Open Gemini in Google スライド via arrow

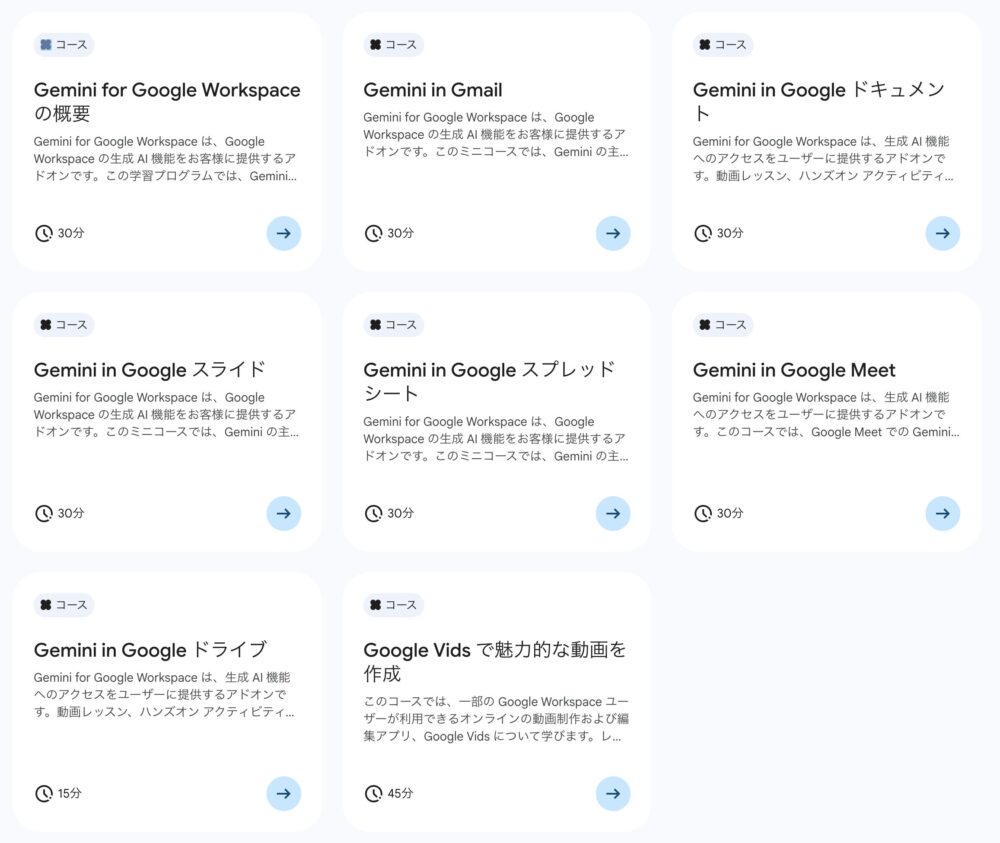point(283,513)
